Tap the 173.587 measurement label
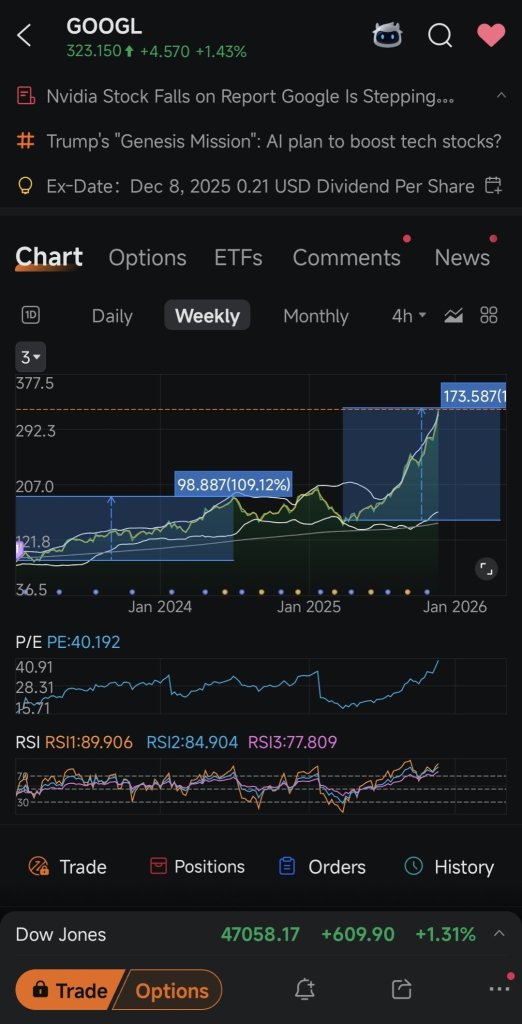 pos(474,396)
